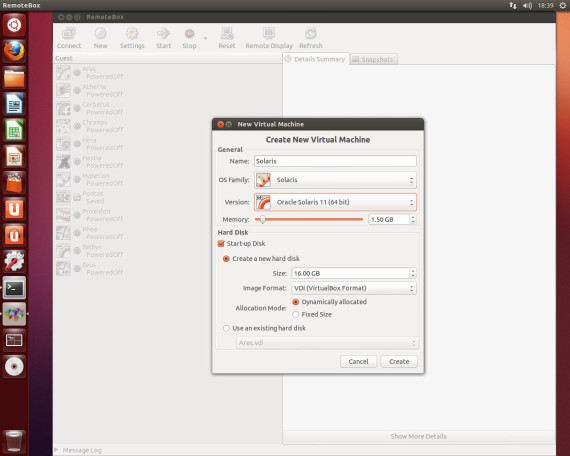Select the Tethys guest in the list
This screenshot has height=456, width=570.
pos(167,251)
